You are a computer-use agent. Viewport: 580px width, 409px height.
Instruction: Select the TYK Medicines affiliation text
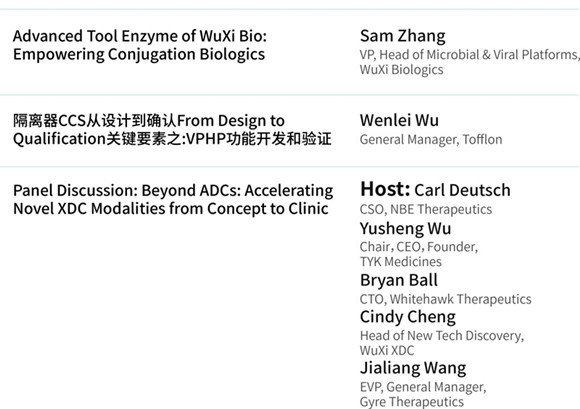(401, 261)
